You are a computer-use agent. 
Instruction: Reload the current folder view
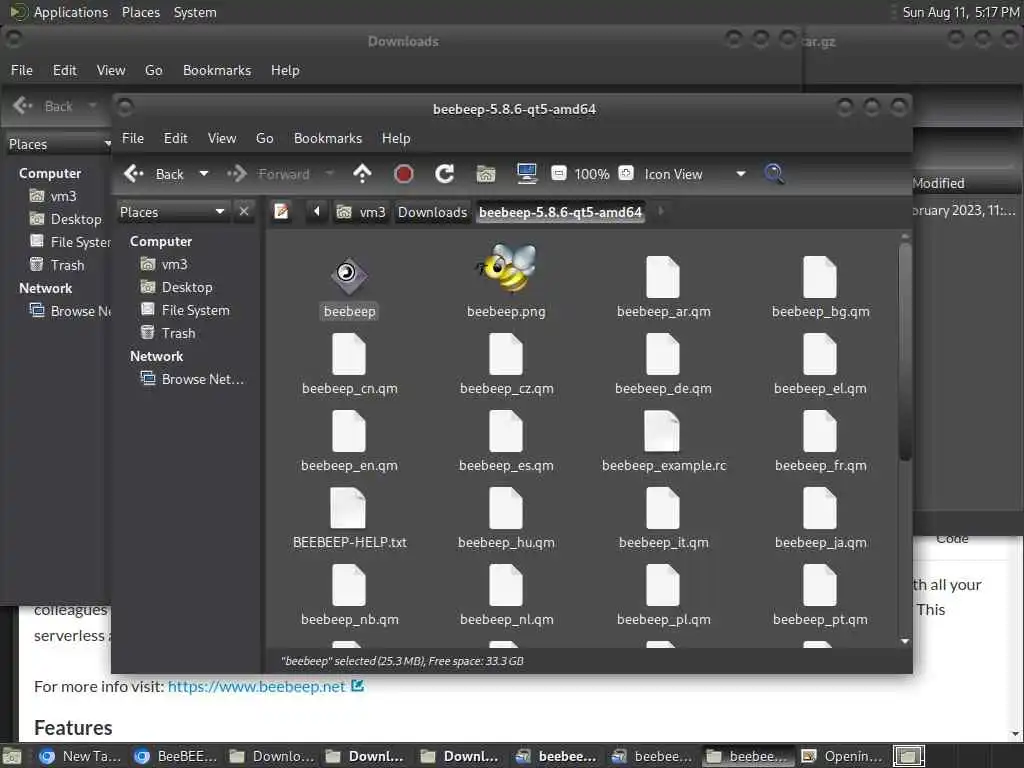coord(445,174)
